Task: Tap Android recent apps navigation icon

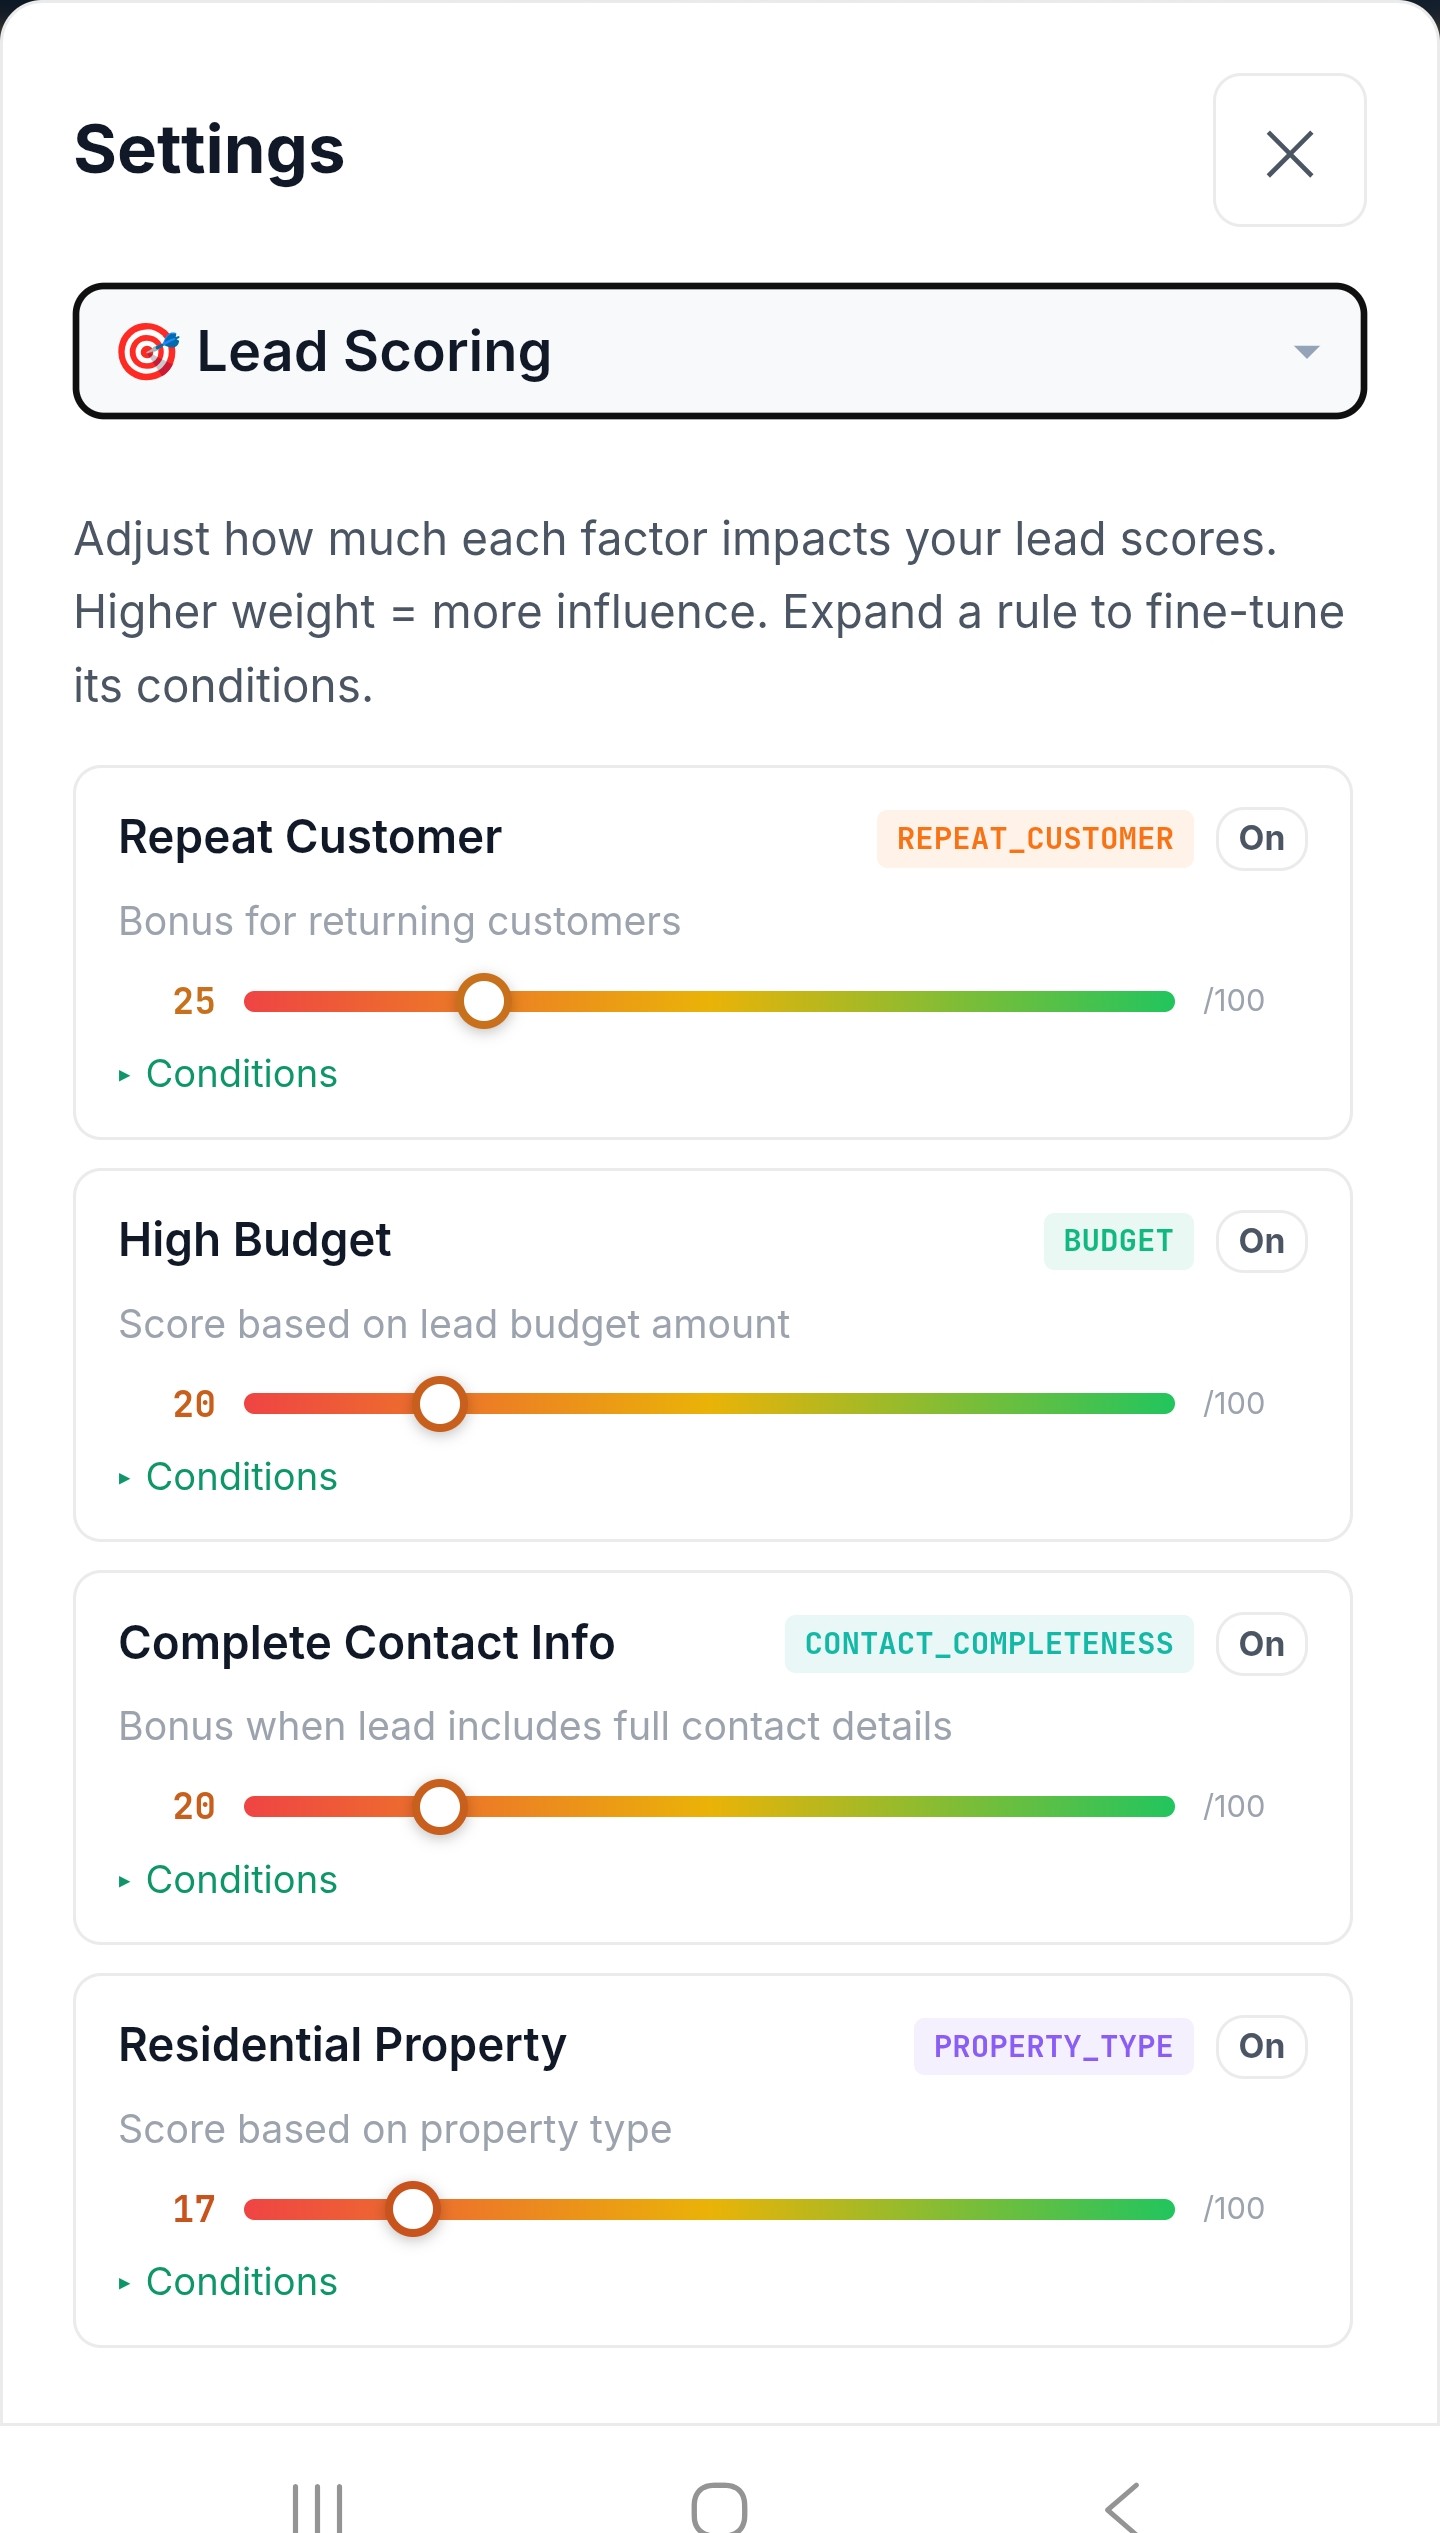Action: coord(317,2507)
